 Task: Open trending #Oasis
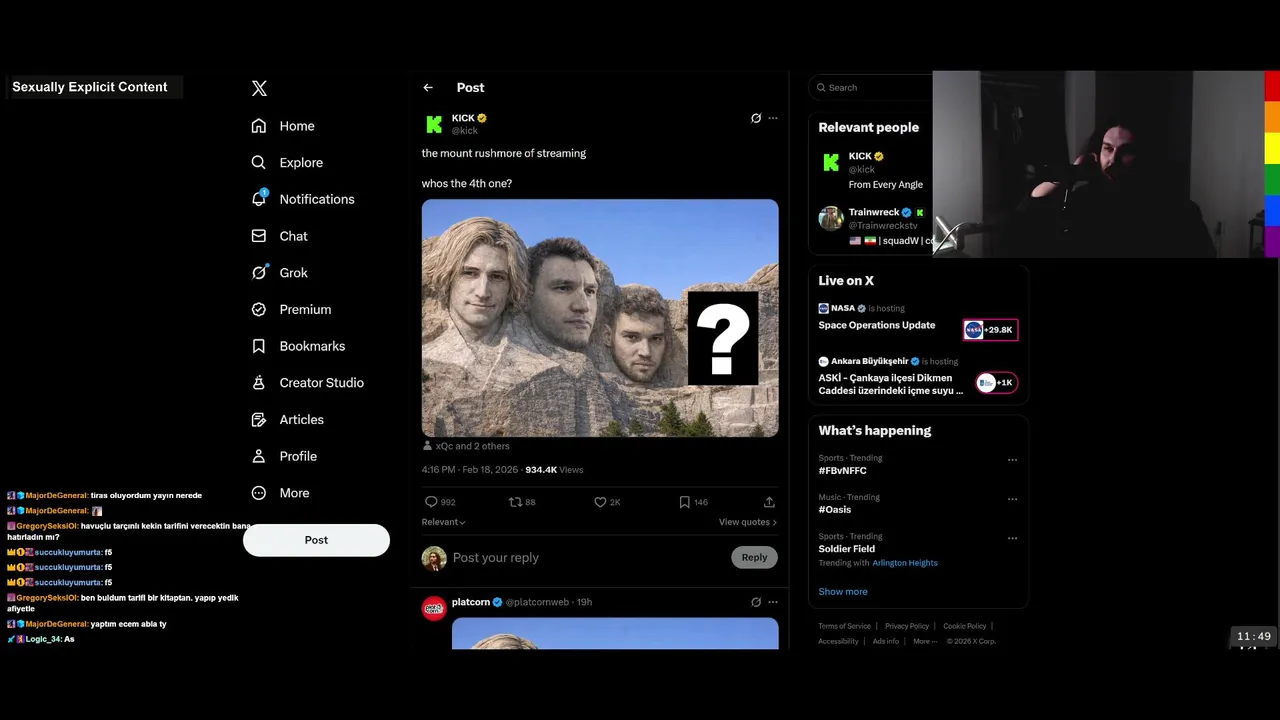click(x=835, y=510)
